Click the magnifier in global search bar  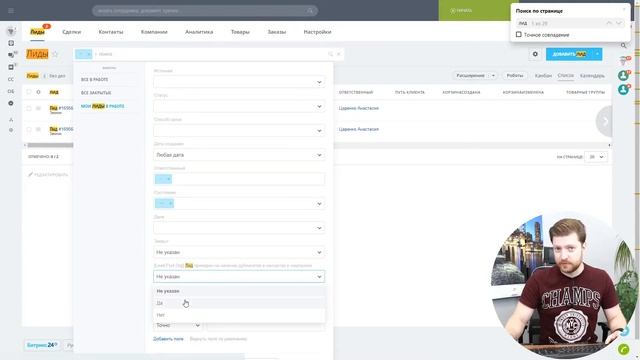click(x=310, y=11)
